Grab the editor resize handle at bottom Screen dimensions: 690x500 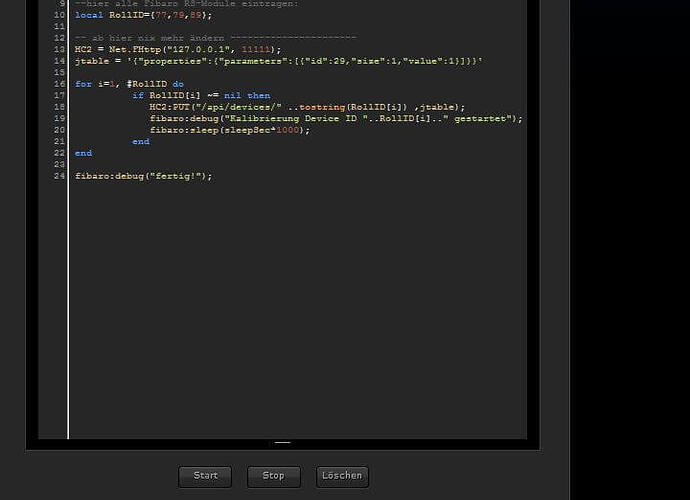283,442
